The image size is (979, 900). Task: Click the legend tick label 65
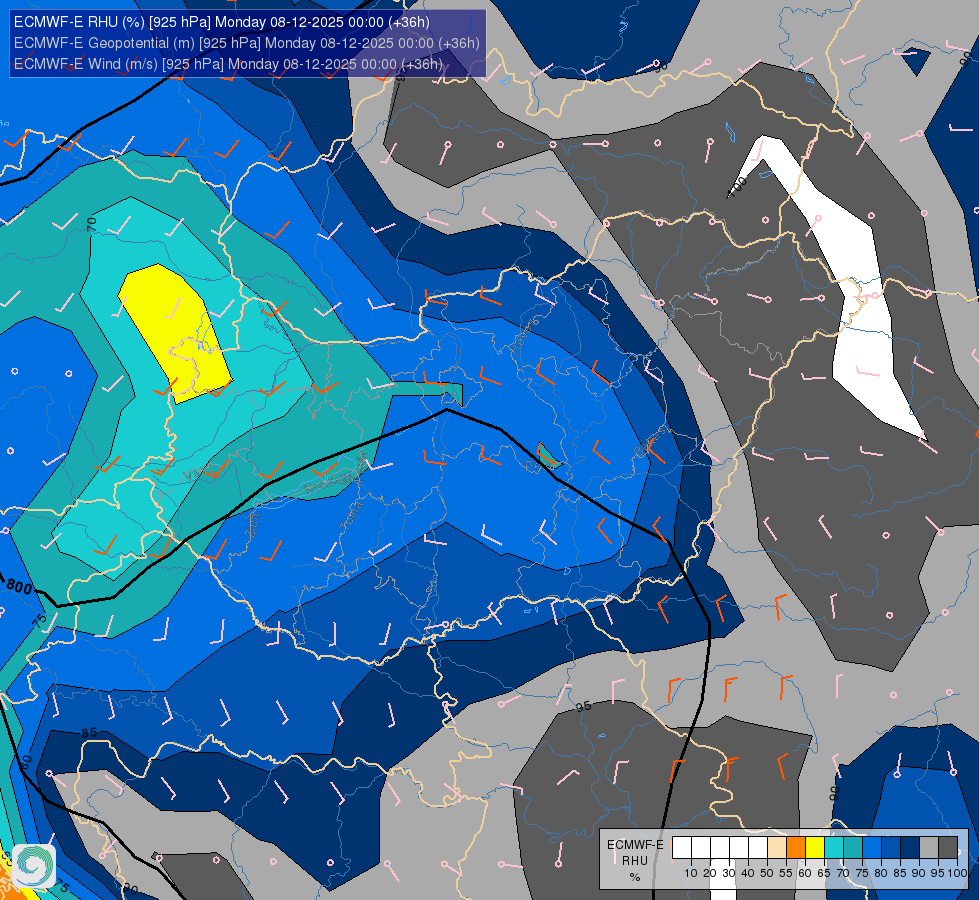pyautogui.click(x=824, y=873)
